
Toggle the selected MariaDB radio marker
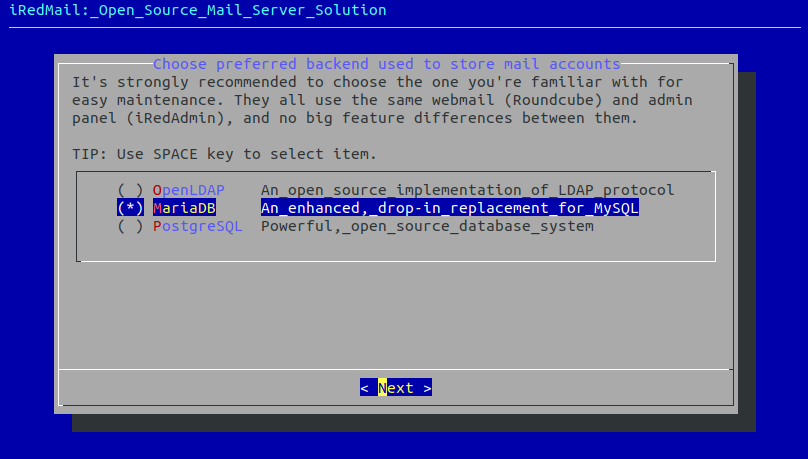pyautogui.click(x=130, y=208)
